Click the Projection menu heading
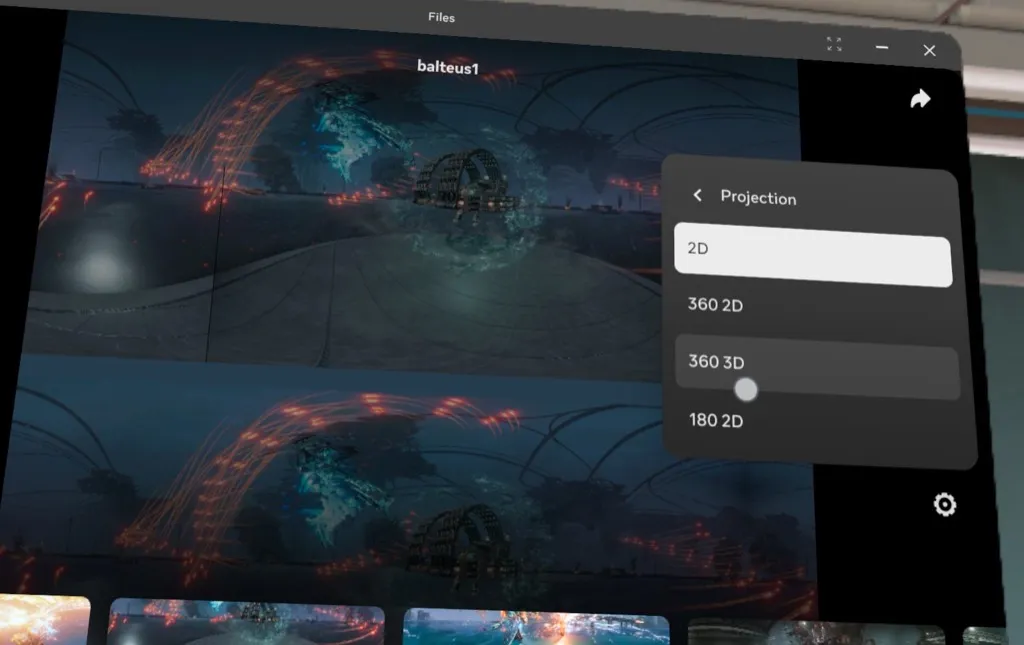The image size is (1024, 645). 758,197
